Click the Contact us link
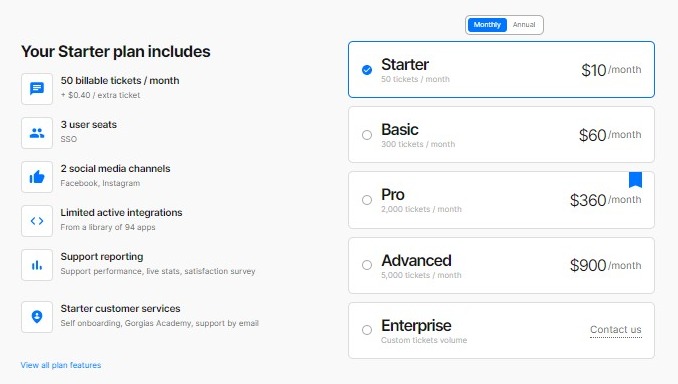Screen dimensions: 678x384 tap(616, 330)
